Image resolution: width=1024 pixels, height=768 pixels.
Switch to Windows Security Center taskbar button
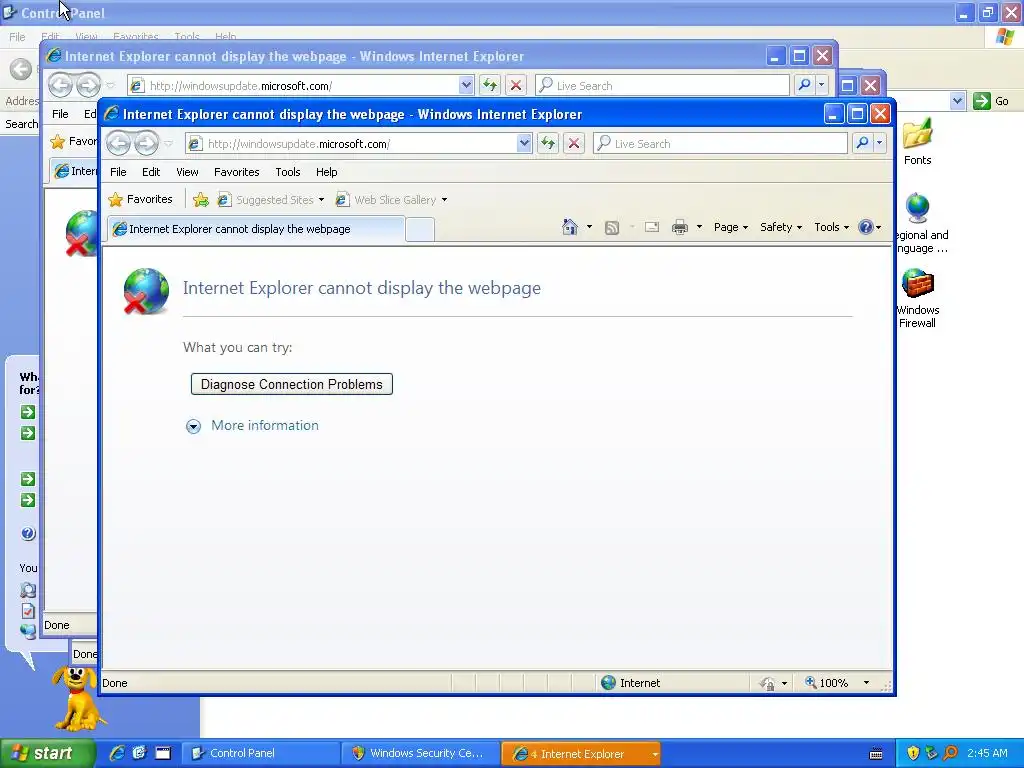click(420, 753)
